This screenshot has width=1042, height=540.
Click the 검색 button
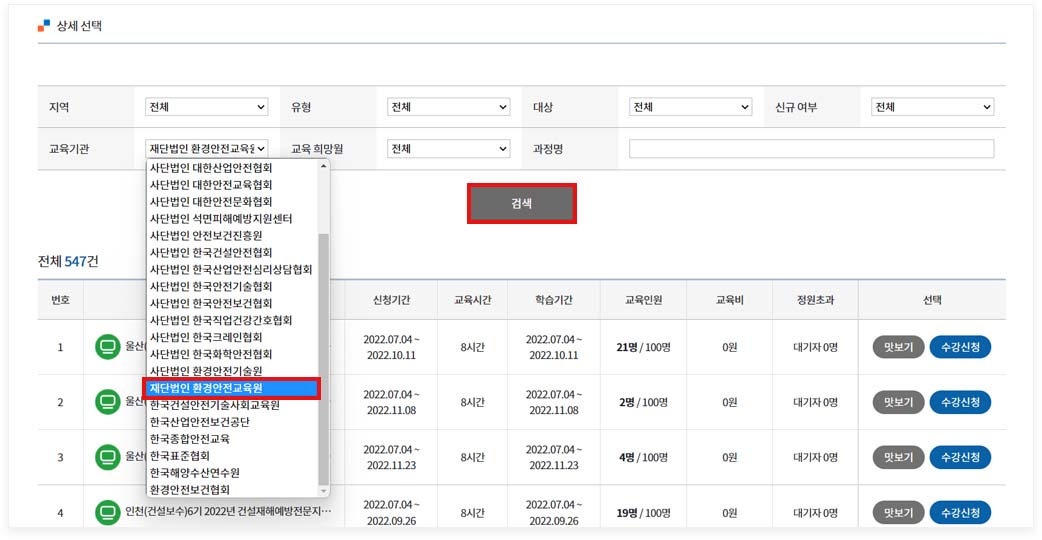coord(522,203)
